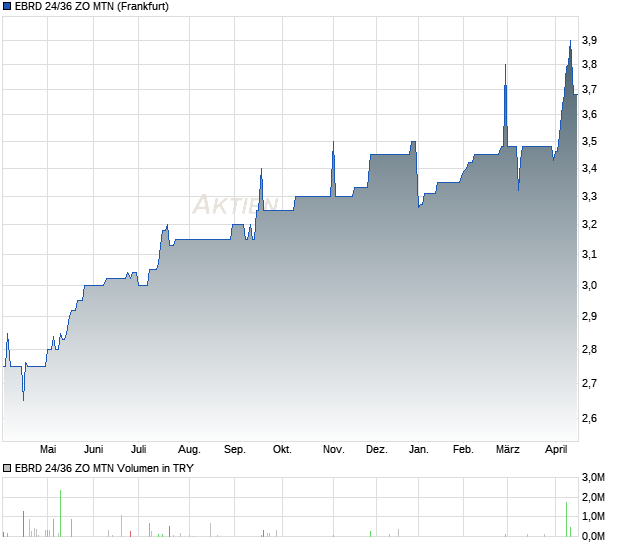
Task: Click the 3,5 price axis value
Action: pyautogui.click(x=589, y=142)
